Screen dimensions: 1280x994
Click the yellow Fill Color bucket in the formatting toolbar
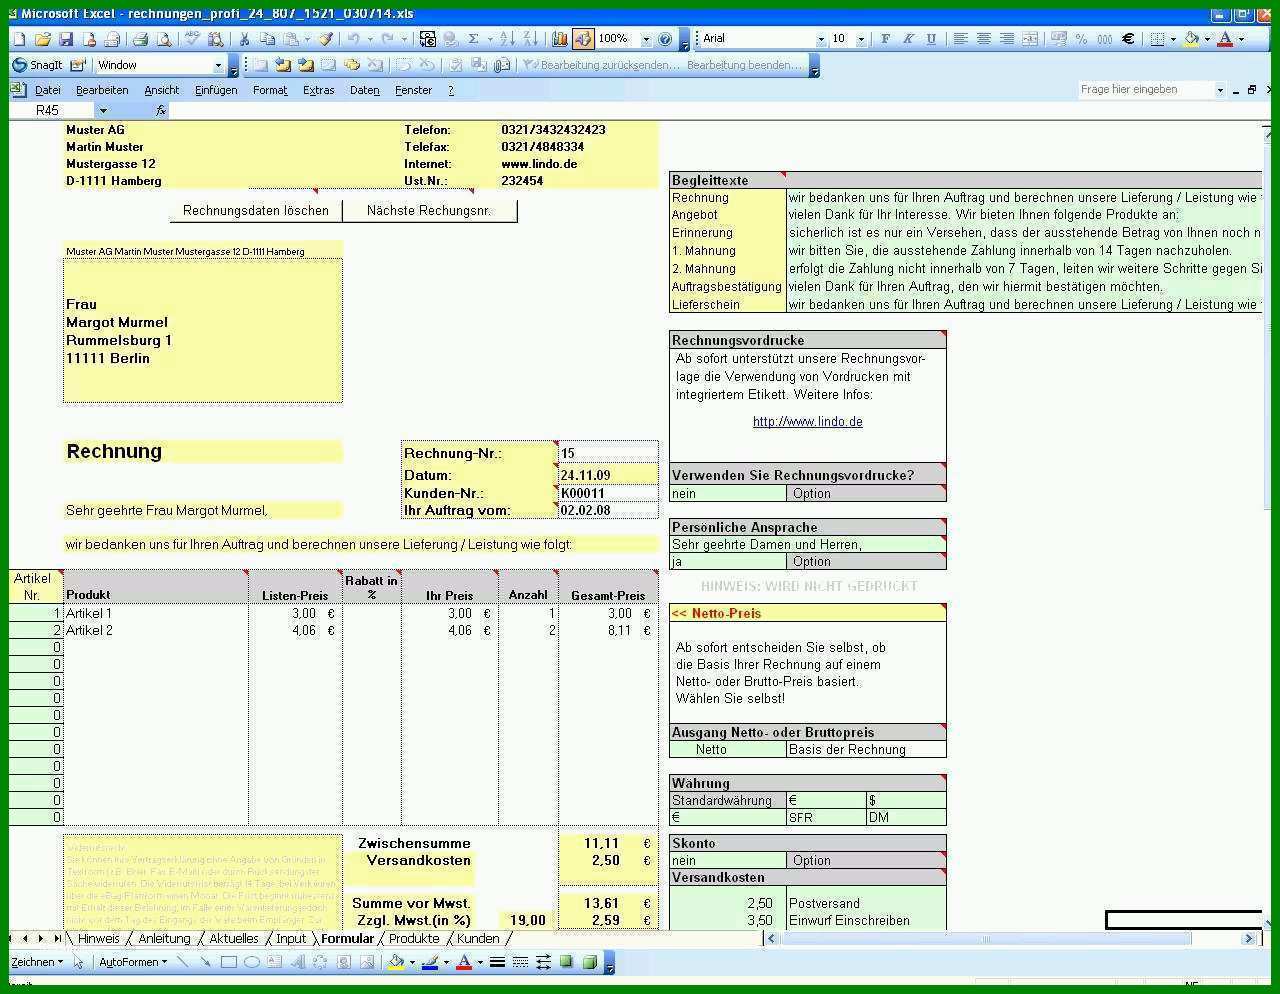click(x=1191, y=39)
